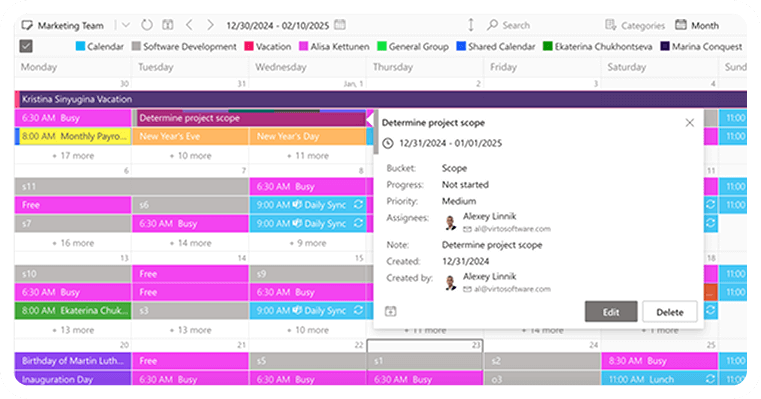Toggle Shared Calendar legend
Screen dimensions: 761x399
496,47
